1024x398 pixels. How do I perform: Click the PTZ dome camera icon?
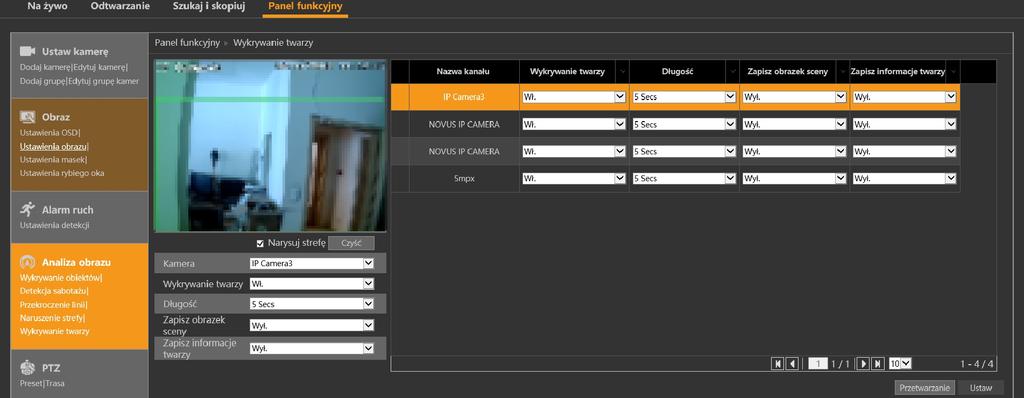[x=27, y=367]
